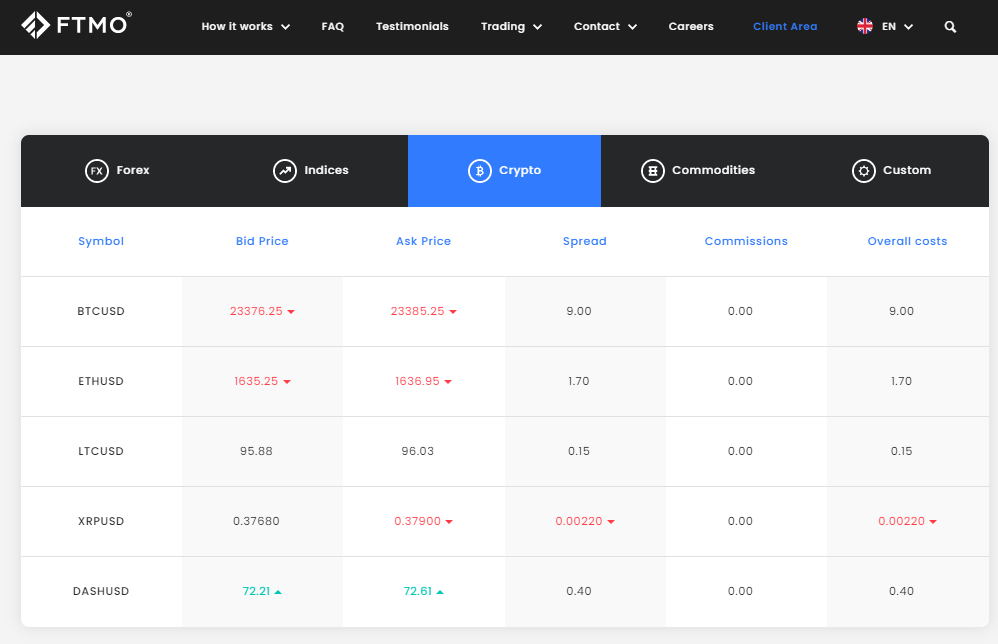Click the LTCUSD ask price 96.03
The image size is (998, 644).
(x=418, y=451)
